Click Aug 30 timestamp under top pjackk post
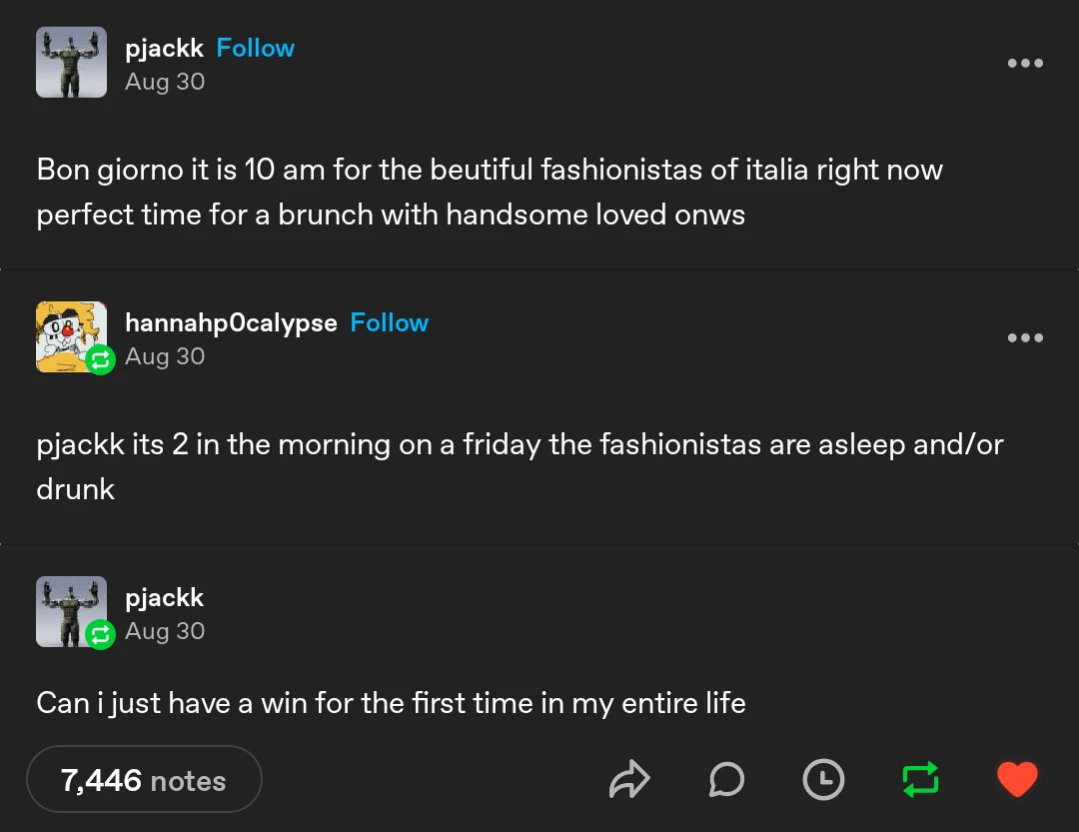 point(165,82)
